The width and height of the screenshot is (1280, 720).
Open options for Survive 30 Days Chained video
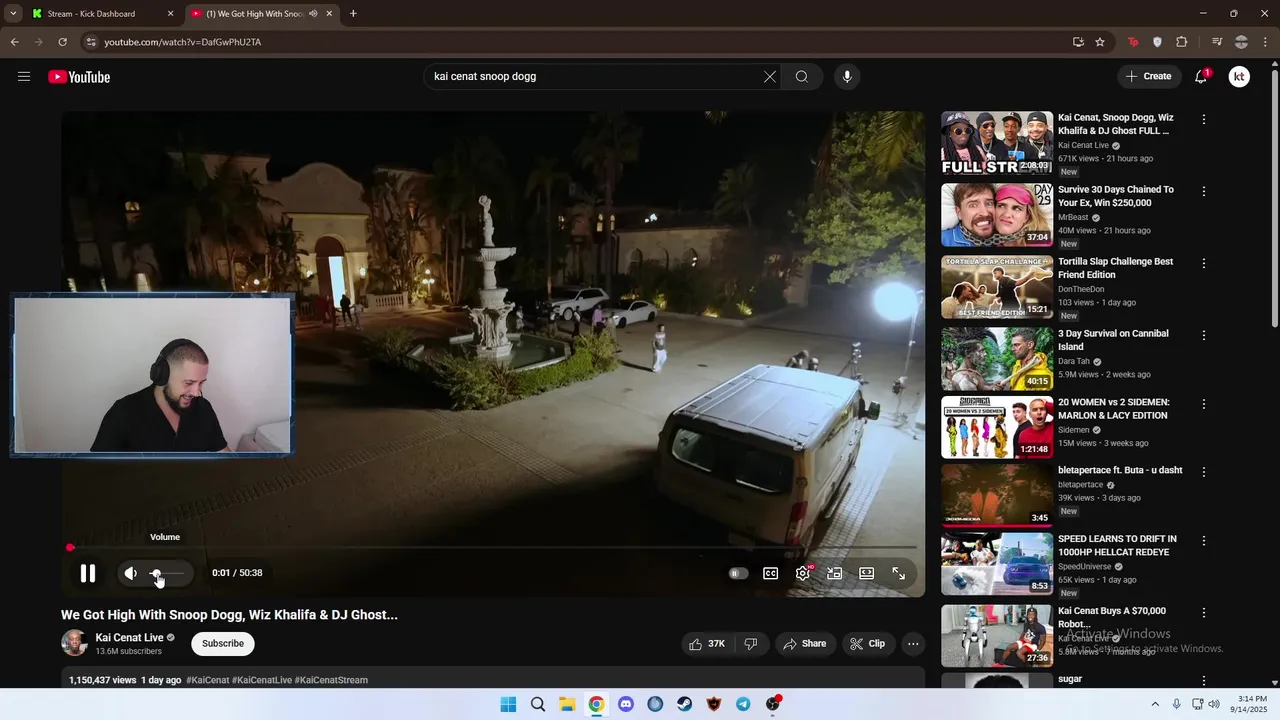coord(1204,191)
